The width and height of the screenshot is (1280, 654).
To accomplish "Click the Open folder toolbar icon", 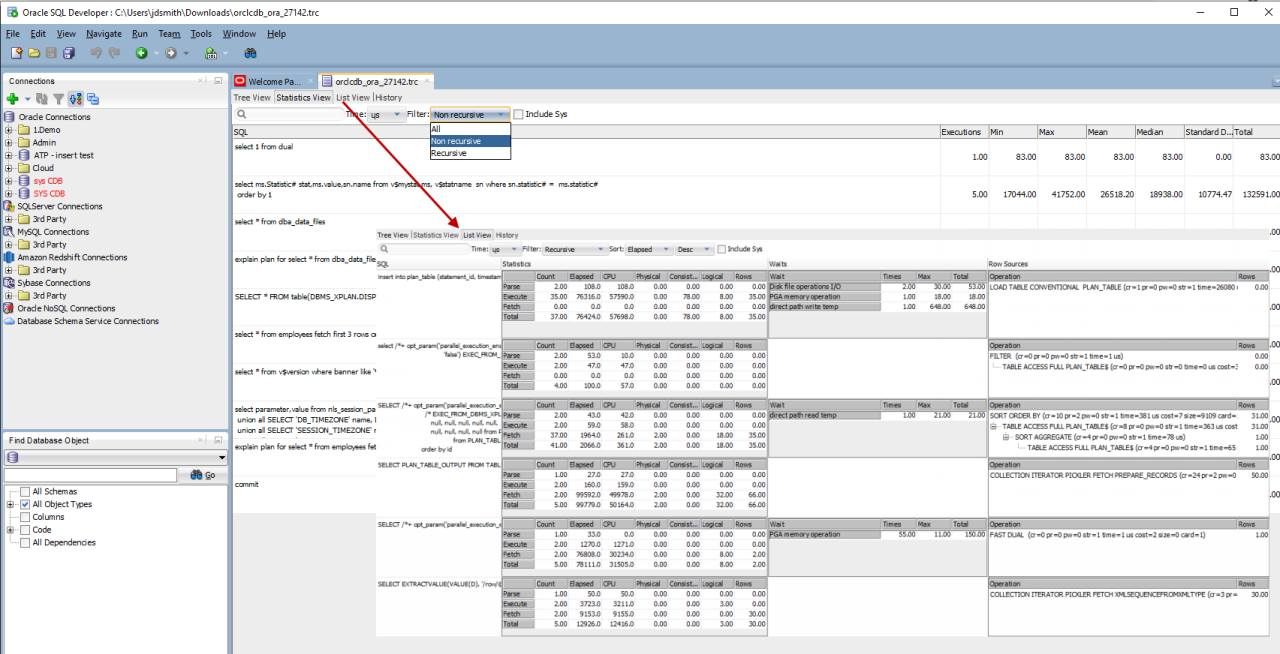I will [35, 53].
